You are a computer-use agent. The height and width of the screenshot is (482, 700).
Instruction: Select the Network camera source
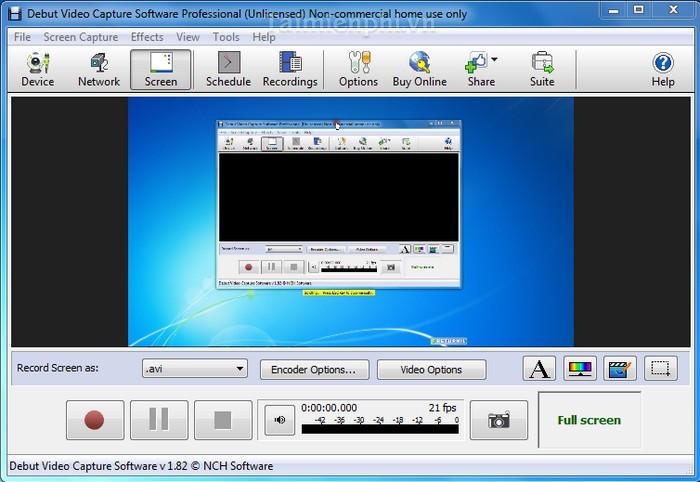[99, 70]
